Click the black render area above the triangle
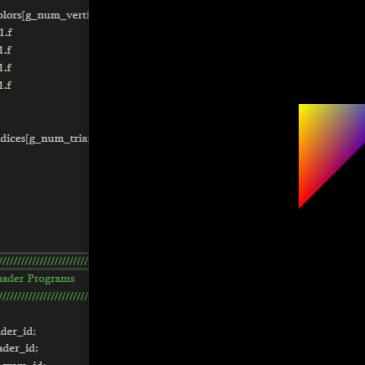 pyautogui.click(x=227, y=50)
